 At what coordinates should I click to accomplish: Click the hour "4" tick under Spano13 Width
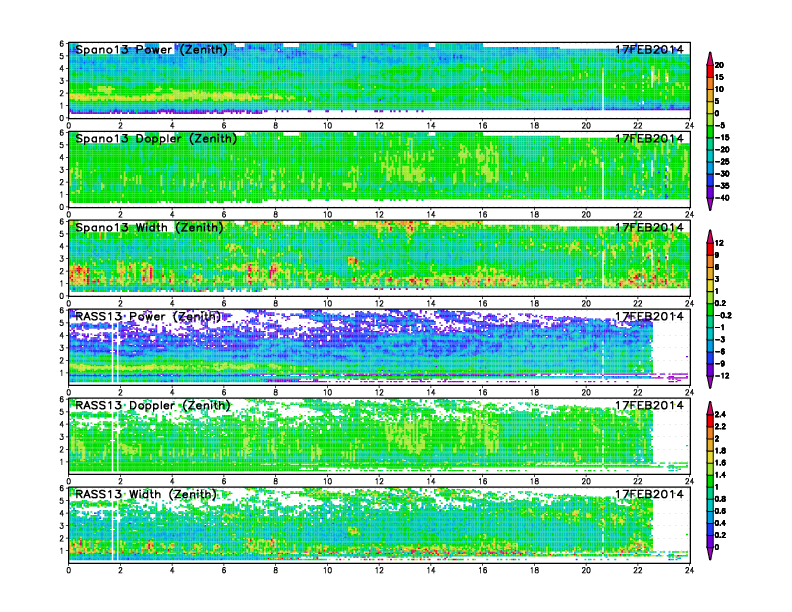172,303
